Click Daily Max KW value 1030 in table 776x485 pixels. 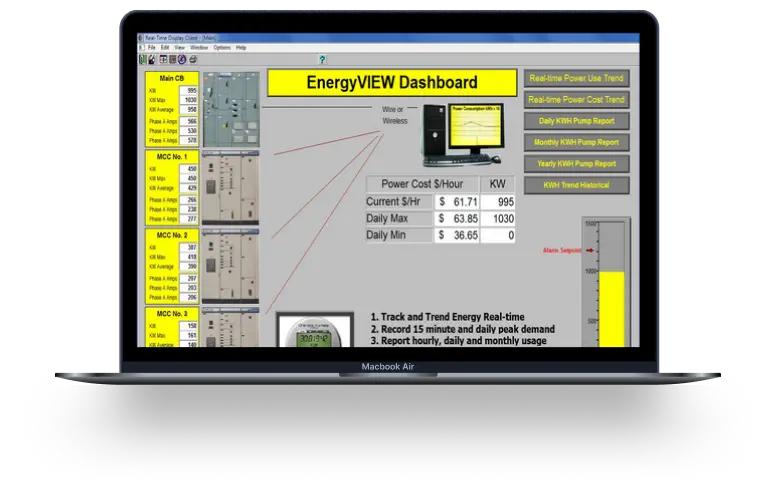498,219
